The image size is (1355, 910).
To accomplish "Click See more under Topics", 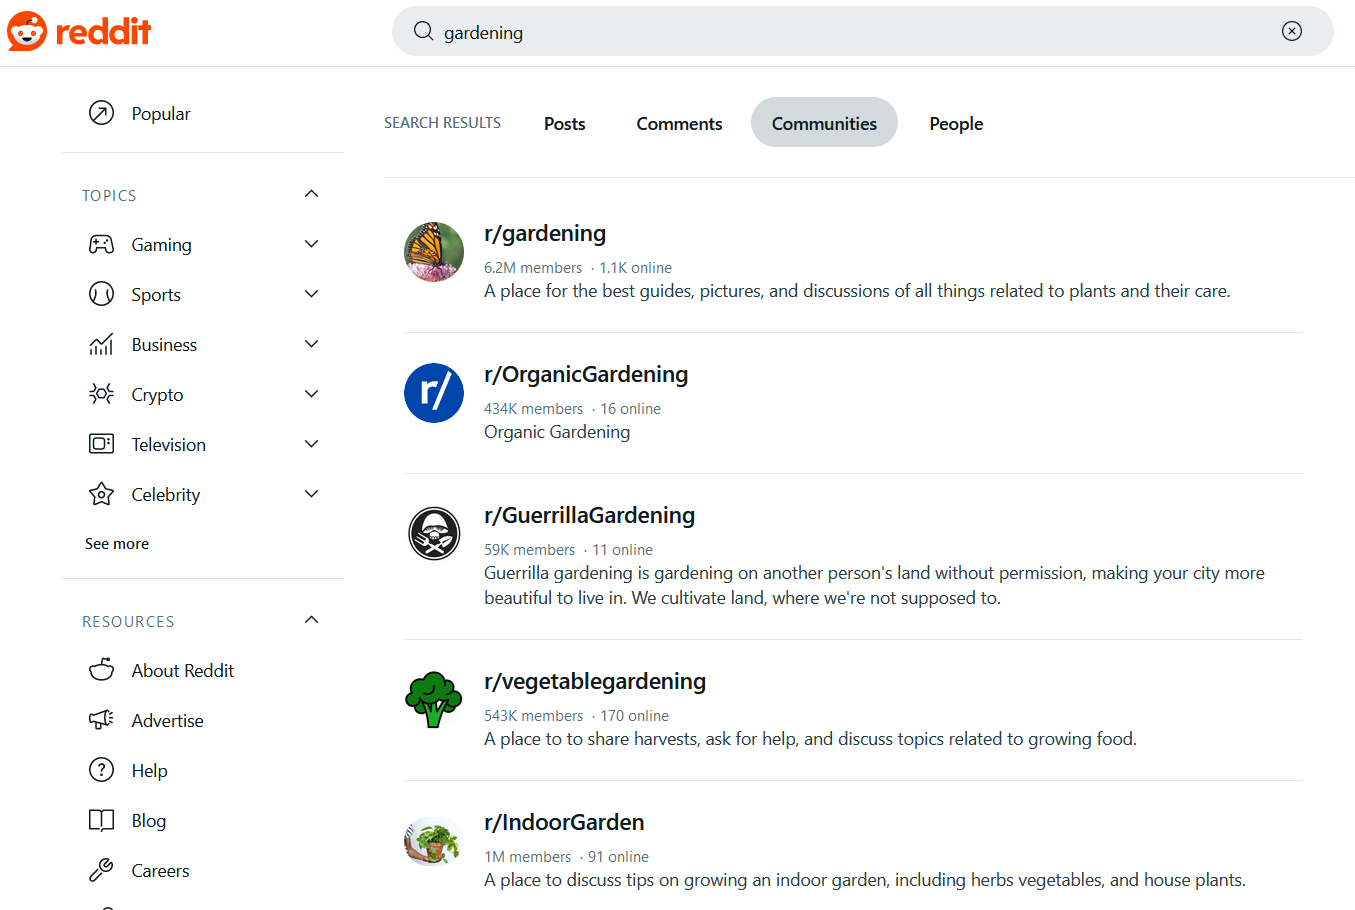I will point(117,543).
